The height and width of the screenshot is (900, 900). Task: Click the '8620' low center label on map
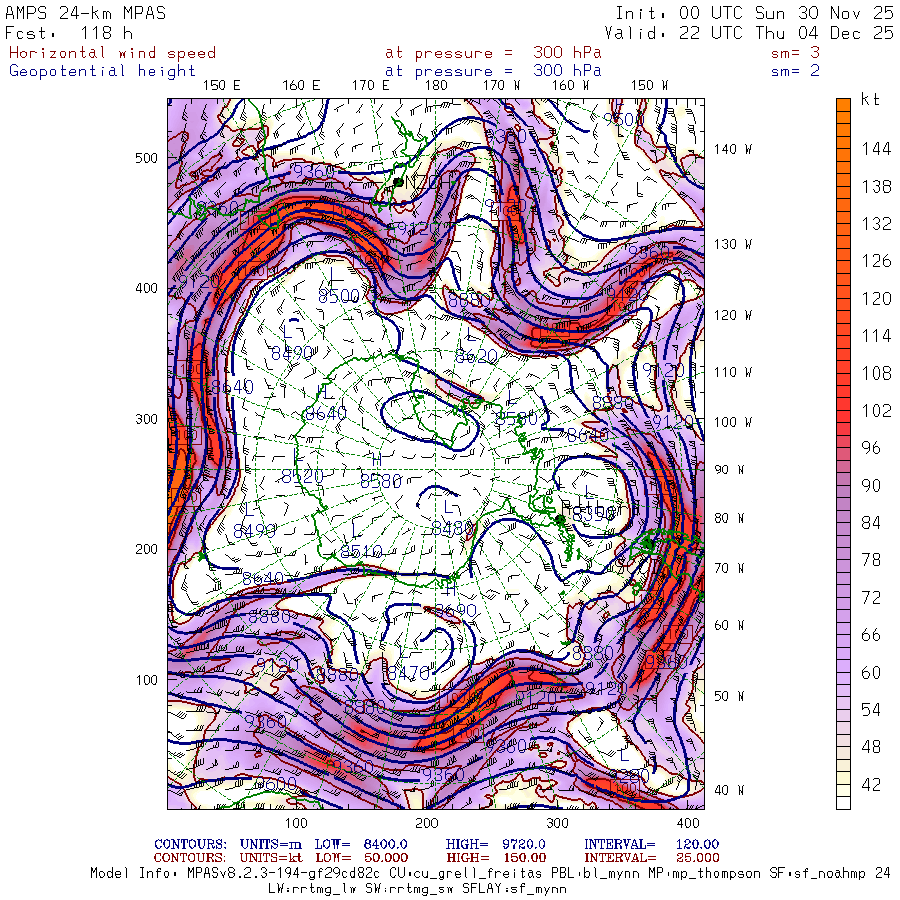[x=476, y=356]
